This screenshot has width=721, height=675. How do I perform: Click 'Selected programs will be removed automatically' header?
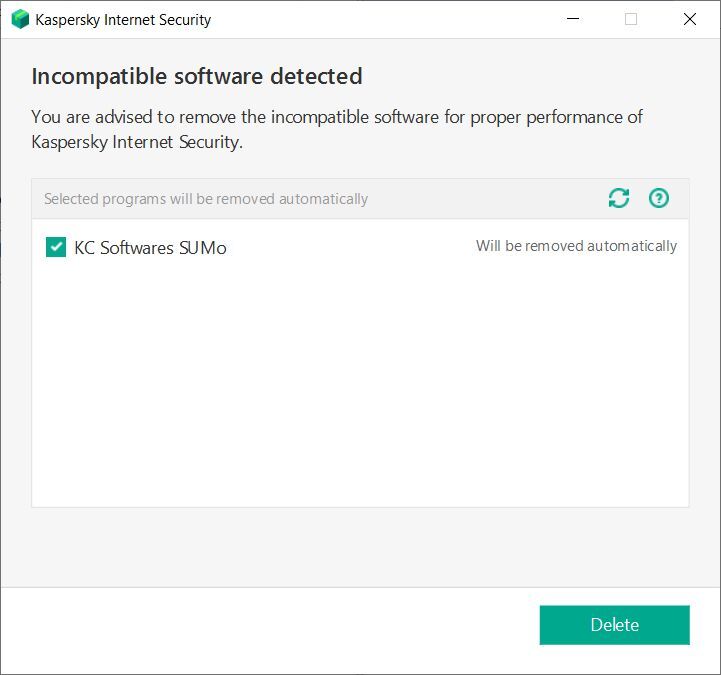[x=206, y=199]
